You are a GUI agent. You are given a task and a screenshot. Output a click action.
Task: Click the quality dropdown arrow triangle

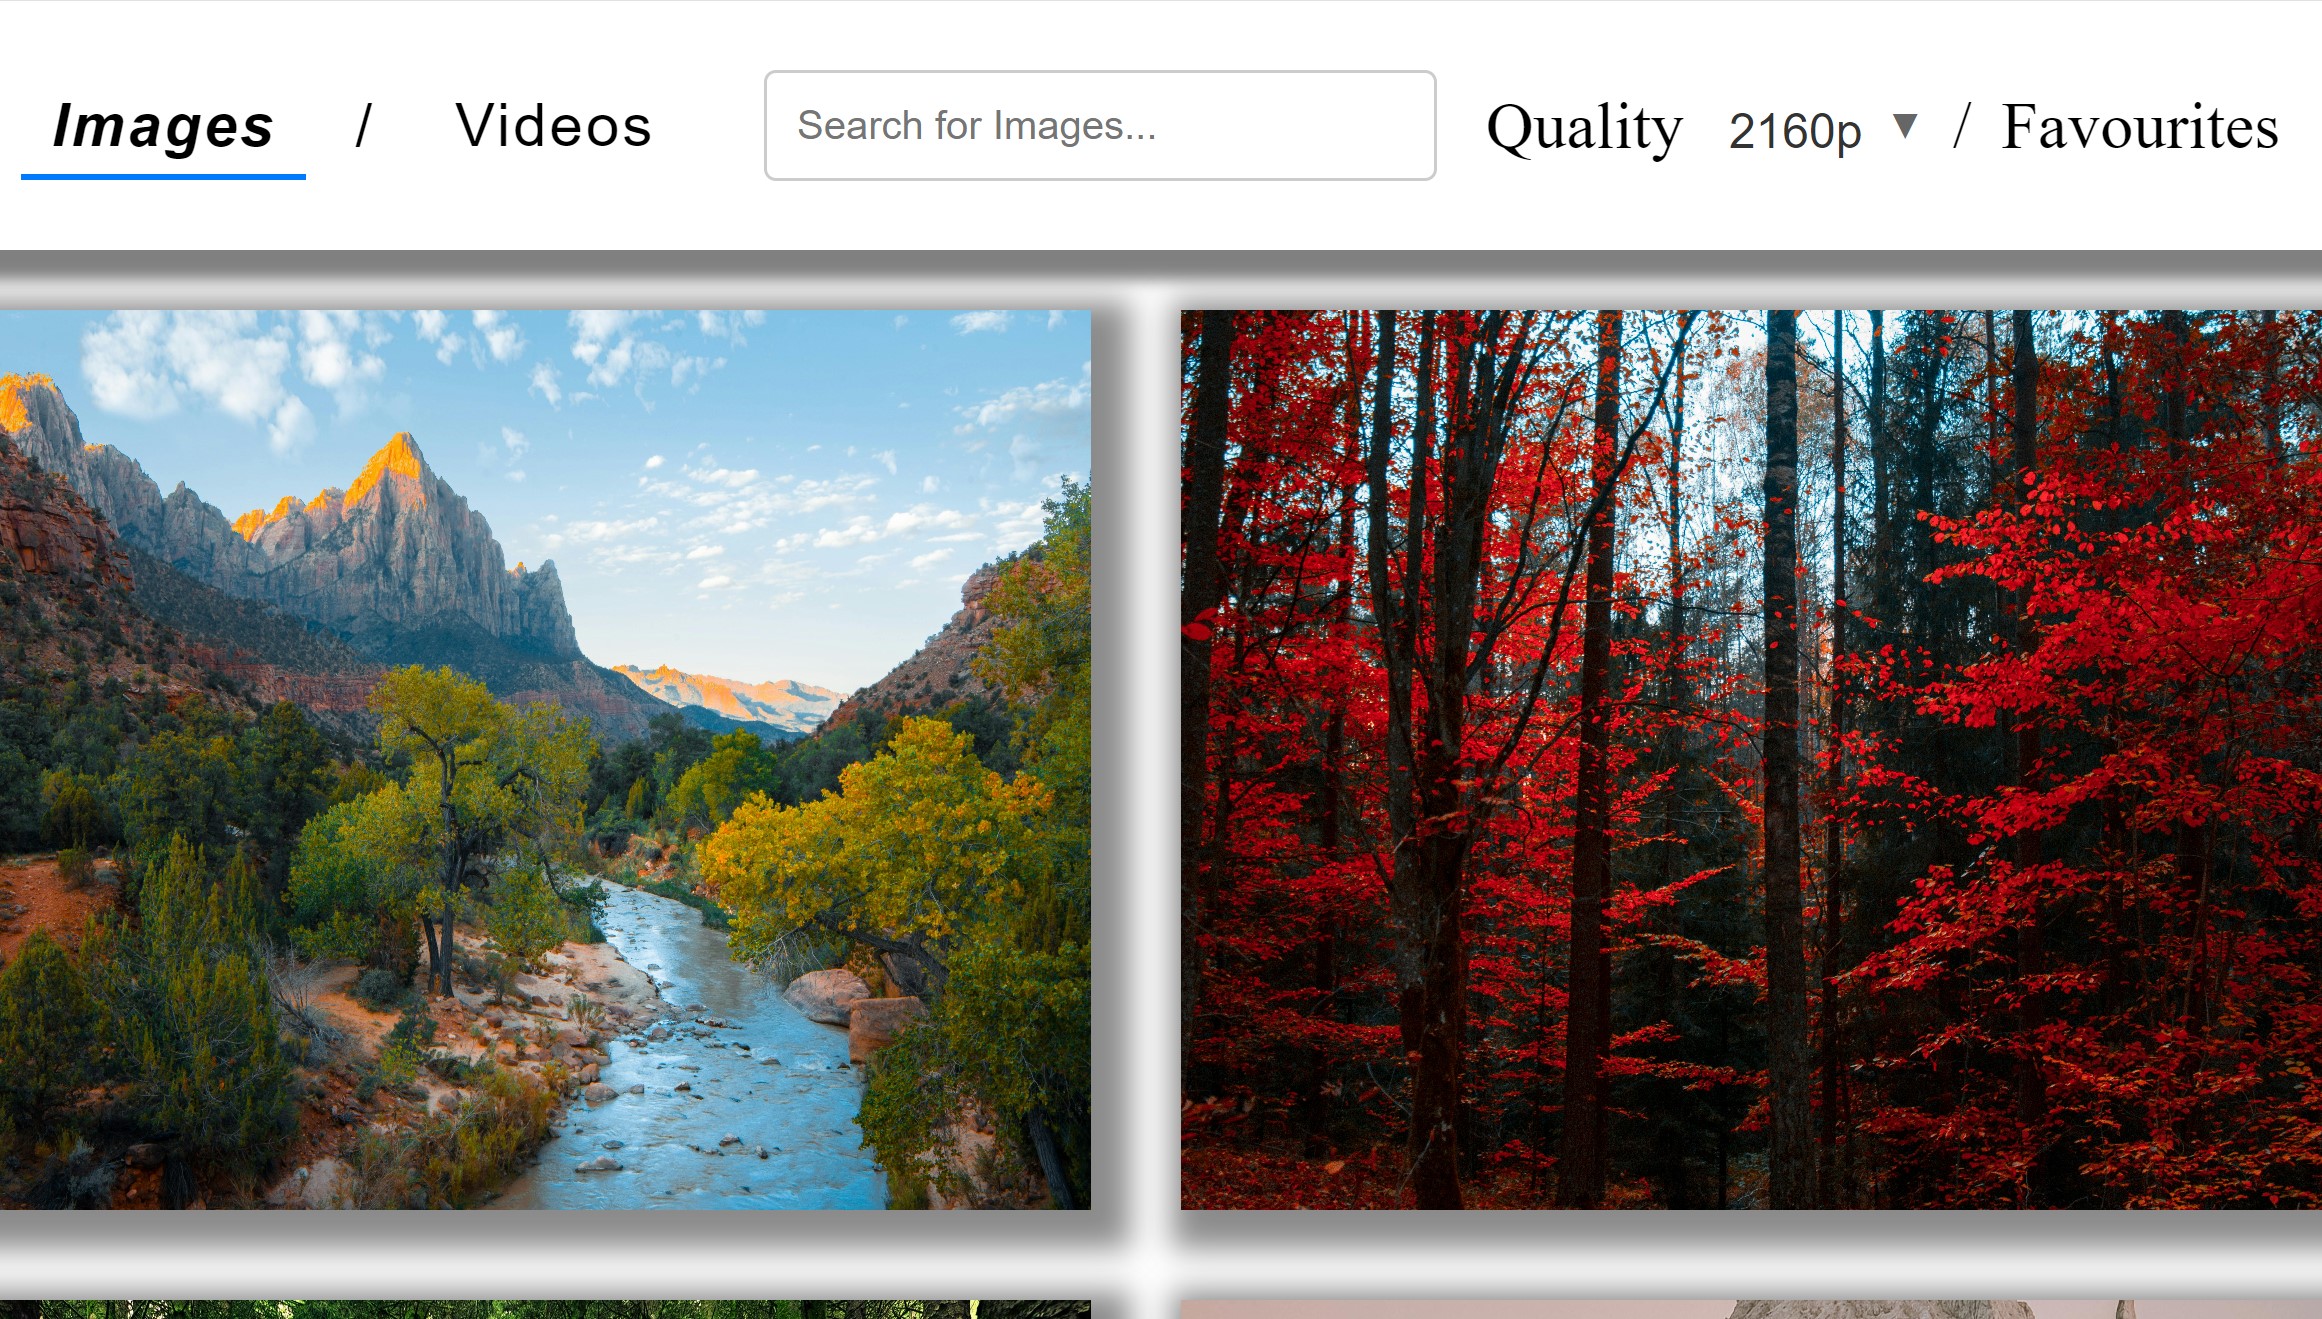pyautogui.click(x=1905, y=127)
